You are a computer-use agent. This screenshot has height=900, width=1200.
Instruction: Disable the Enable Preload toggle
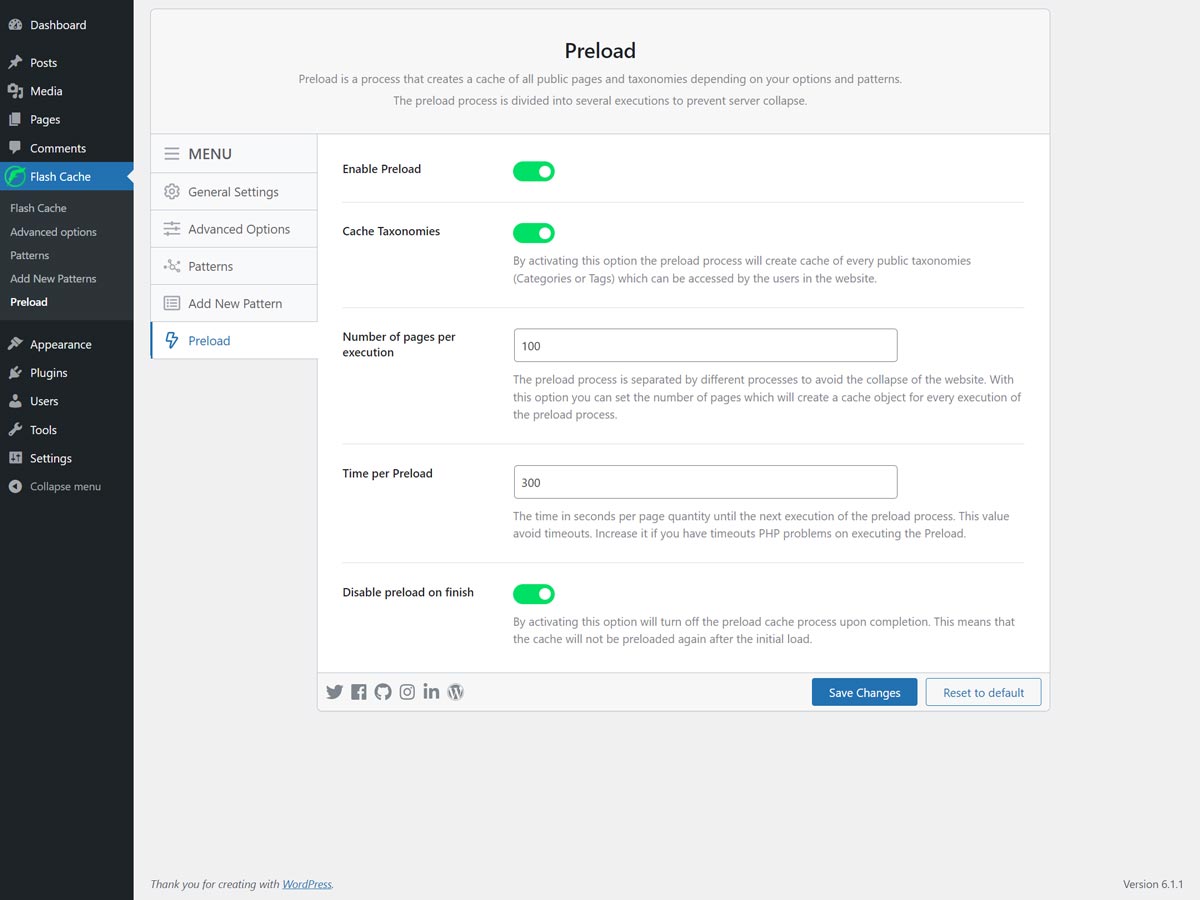click(x=533, y=170)
